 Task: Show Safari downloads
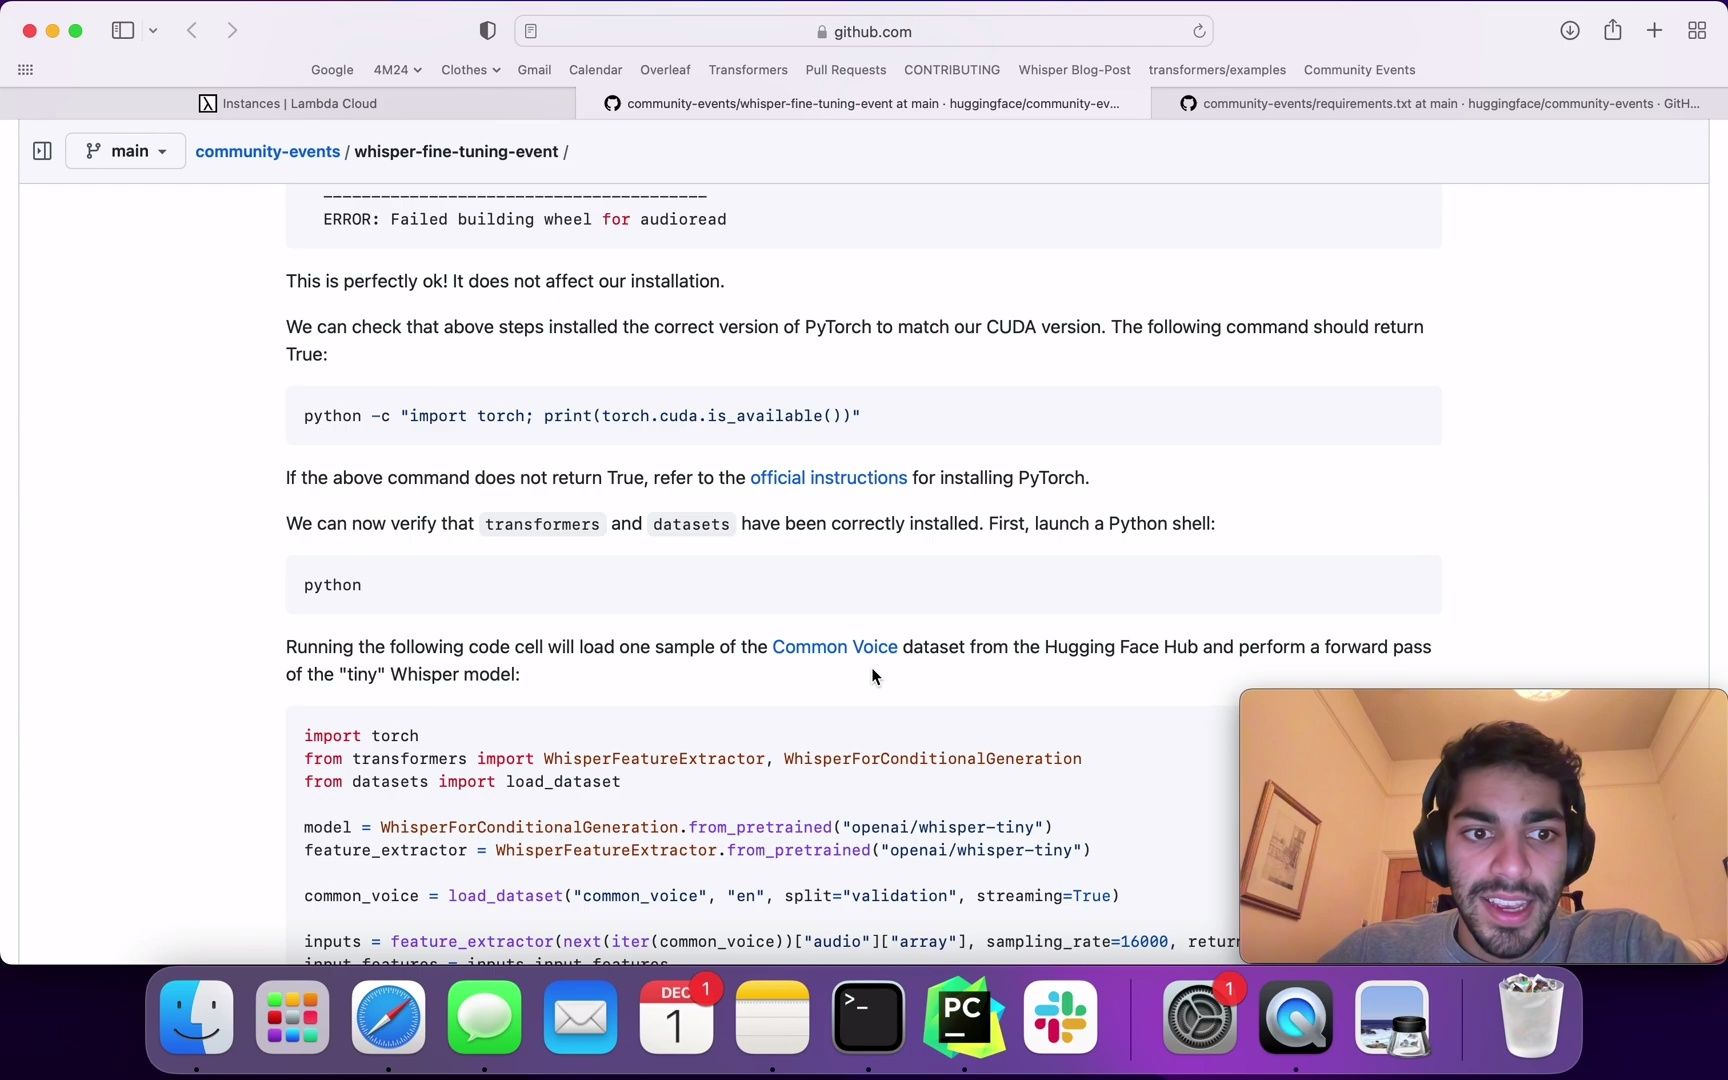[1570, 31]
